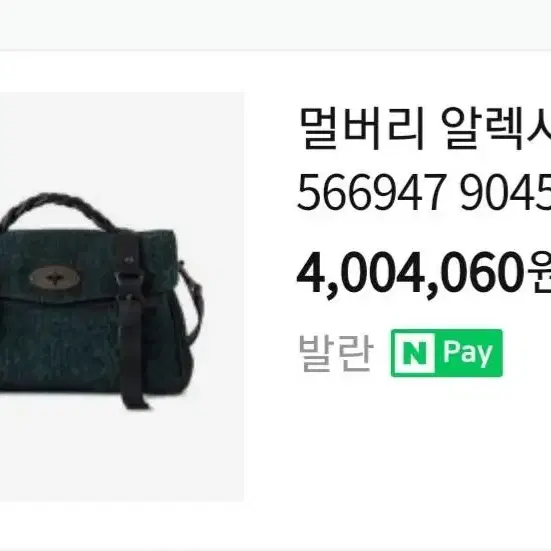This screenshot has width=551, height=551.
Task: Click the oval postman lock clasp on the bag
Action: (x=54, y=279)
